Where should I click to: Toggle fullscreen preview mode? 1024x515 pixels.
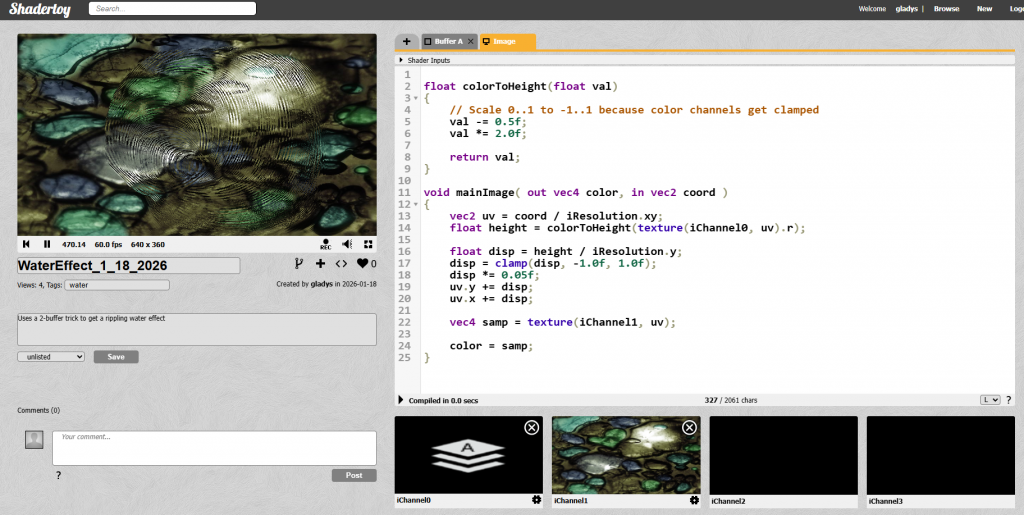click(368, 244)
